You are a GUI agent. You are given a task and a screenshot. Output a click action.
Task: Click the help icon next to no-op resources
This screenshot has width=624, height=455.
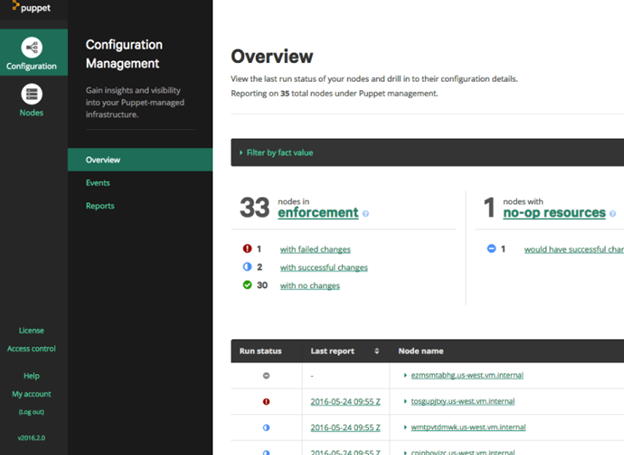612,214
